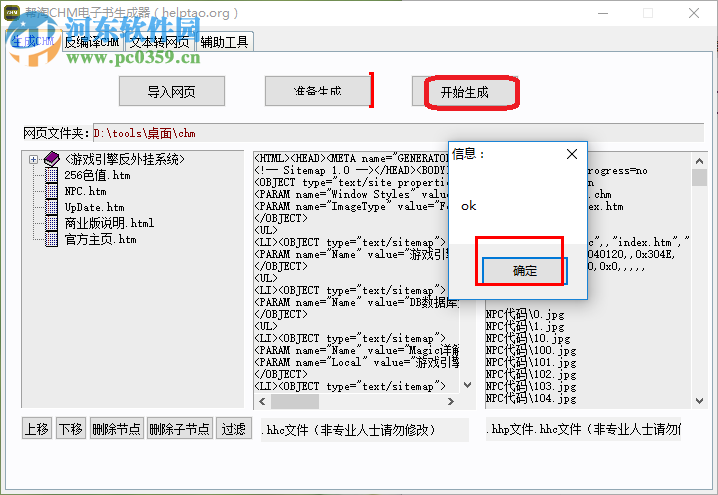Click the hhc pane's scroll-down arrow

click(467, 385)
